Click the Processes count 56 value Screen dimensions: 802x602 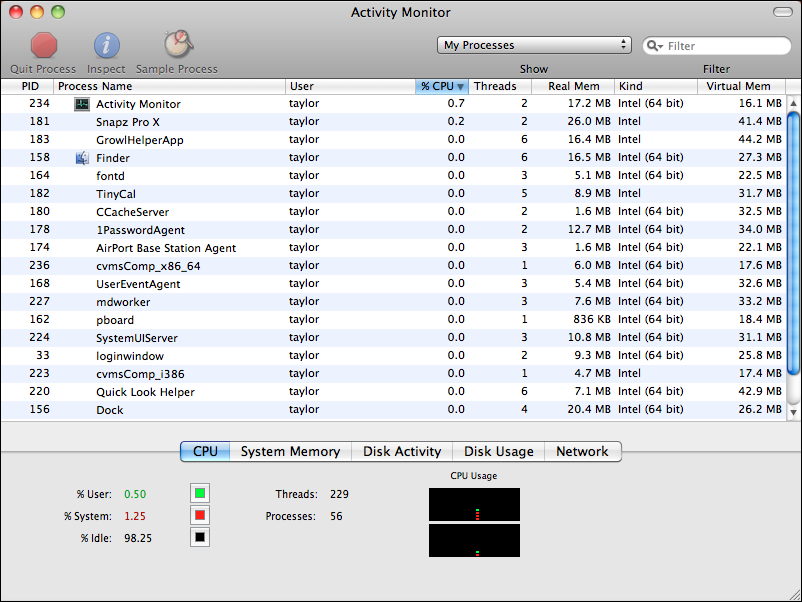pos(336,516)
